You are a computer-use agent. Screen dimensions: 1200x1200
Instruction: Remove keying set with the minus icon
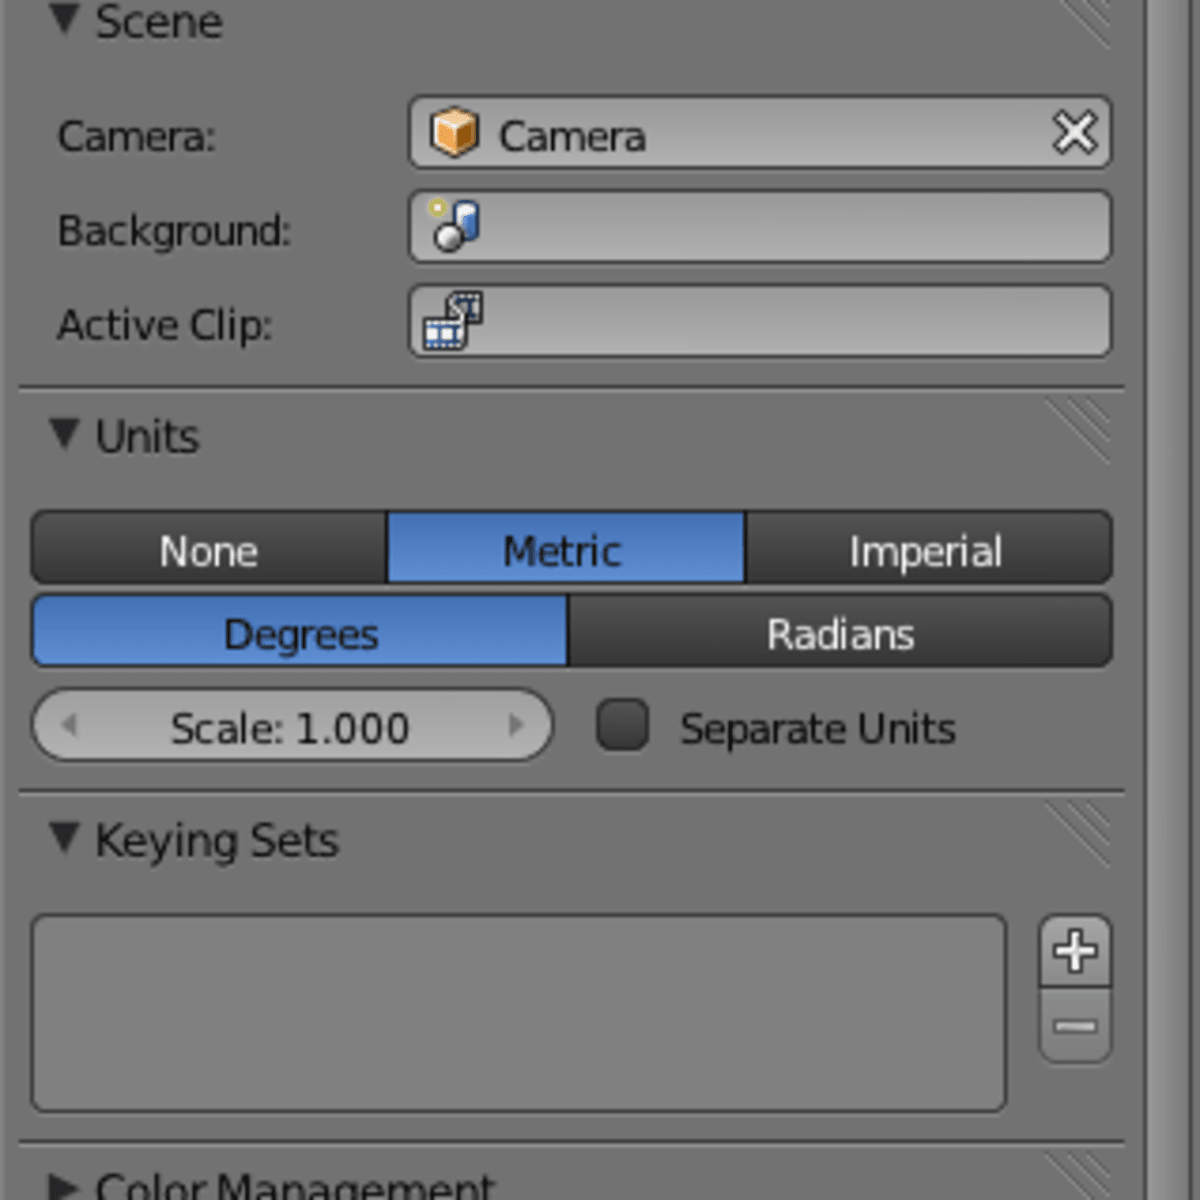pos(1075,1026)
